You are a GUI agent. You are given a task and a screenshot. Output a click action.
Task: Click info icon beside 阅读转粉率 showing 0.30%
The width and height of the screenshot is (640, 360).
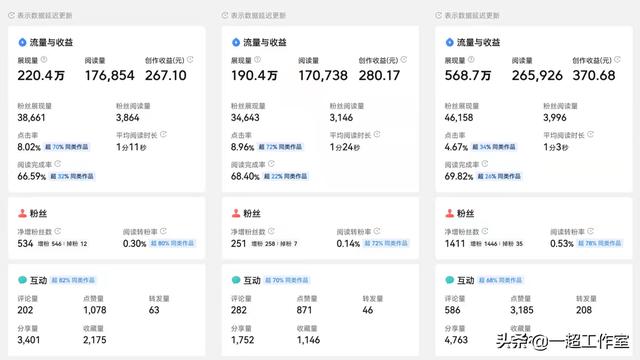coord(163,231)
